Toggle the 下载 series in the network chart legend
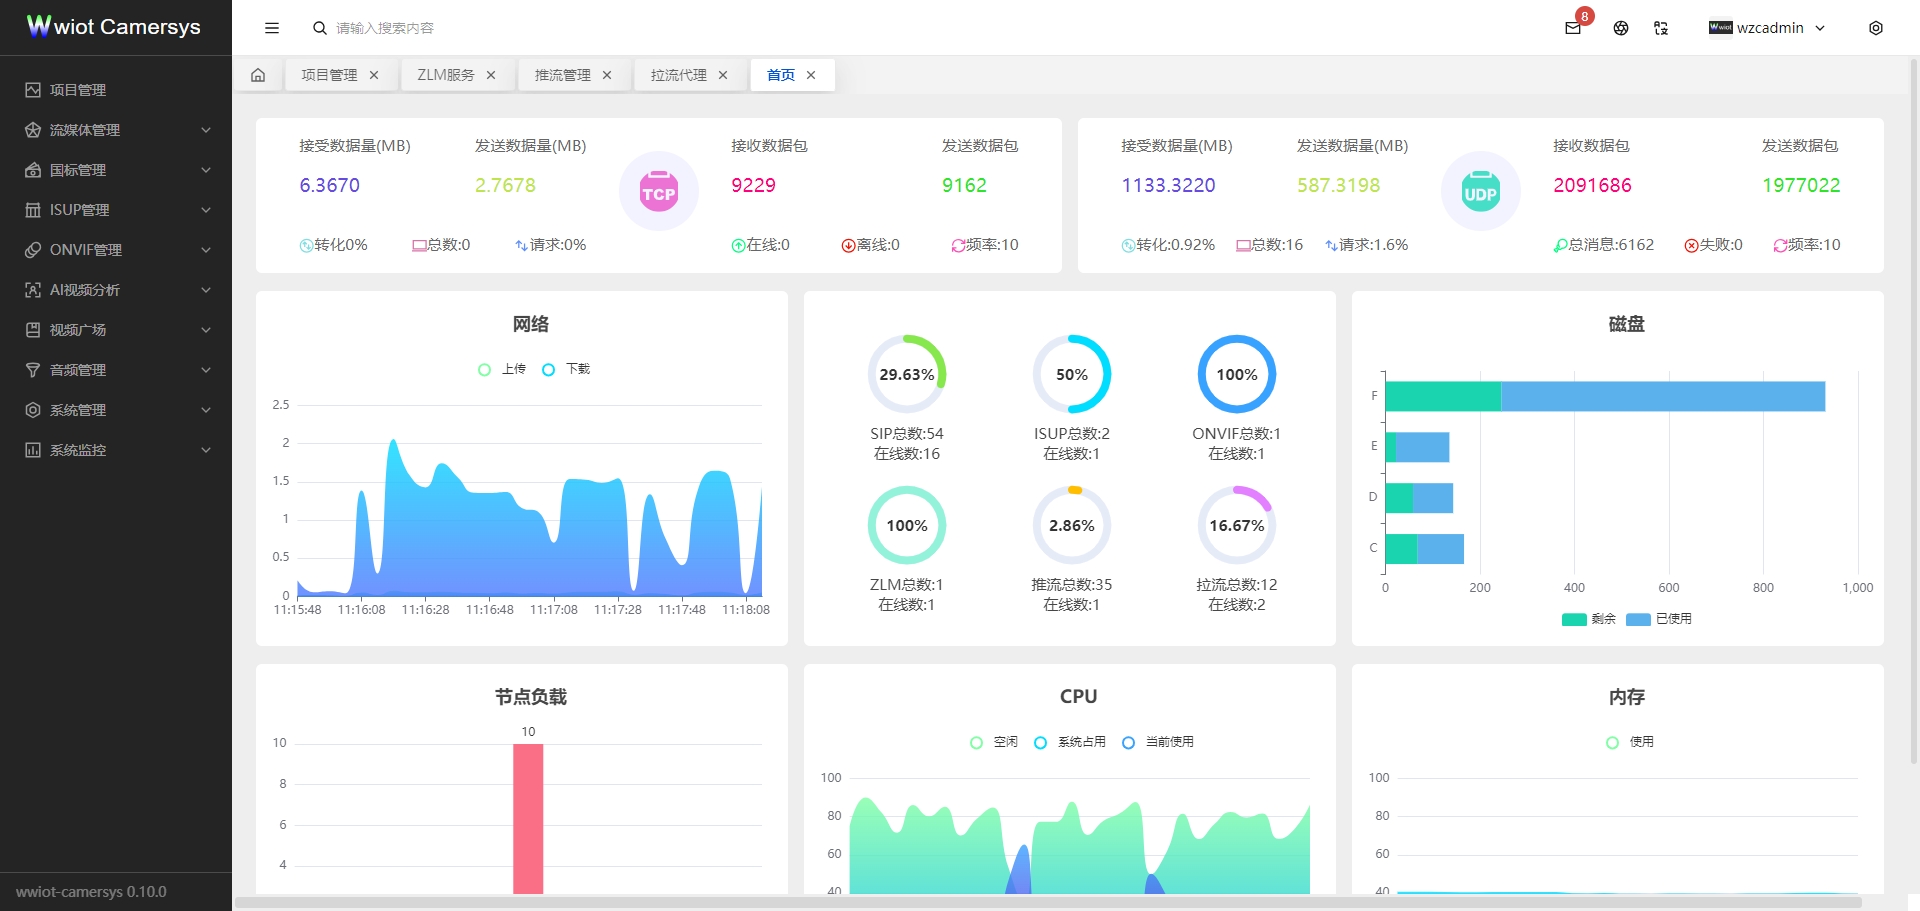 pyautogui.click(x=566, y=369)
